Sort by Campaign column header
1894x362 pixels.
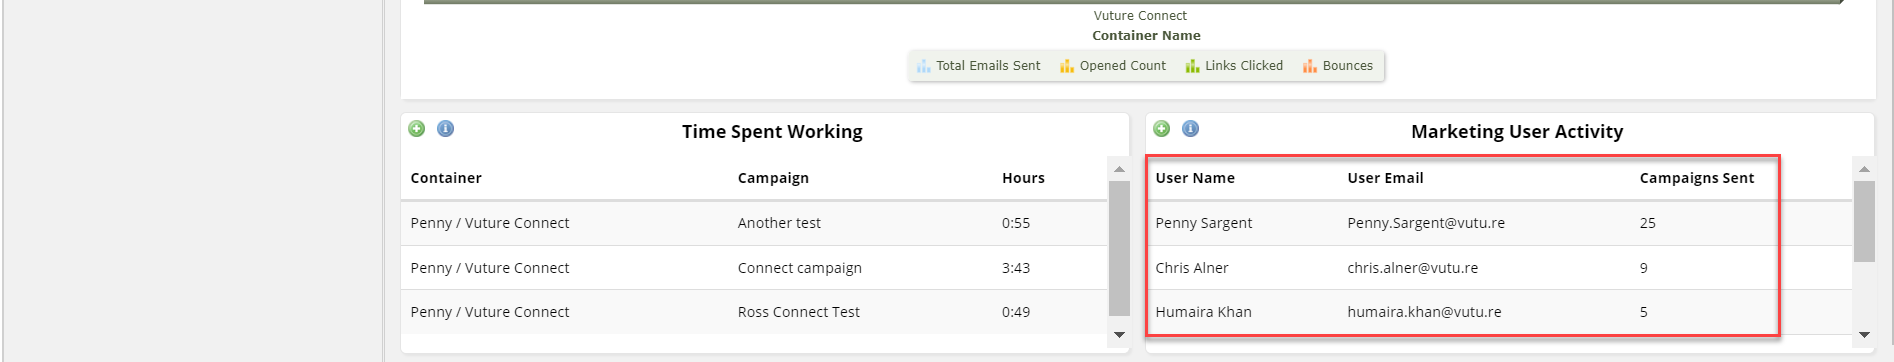773,178
